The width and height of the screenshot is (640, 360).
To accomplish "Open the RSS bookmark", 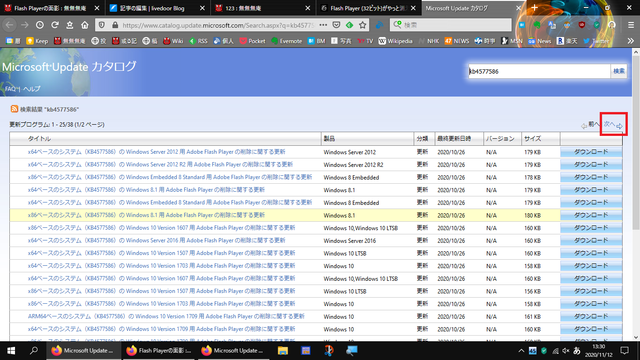I will (x=198, y=41).
